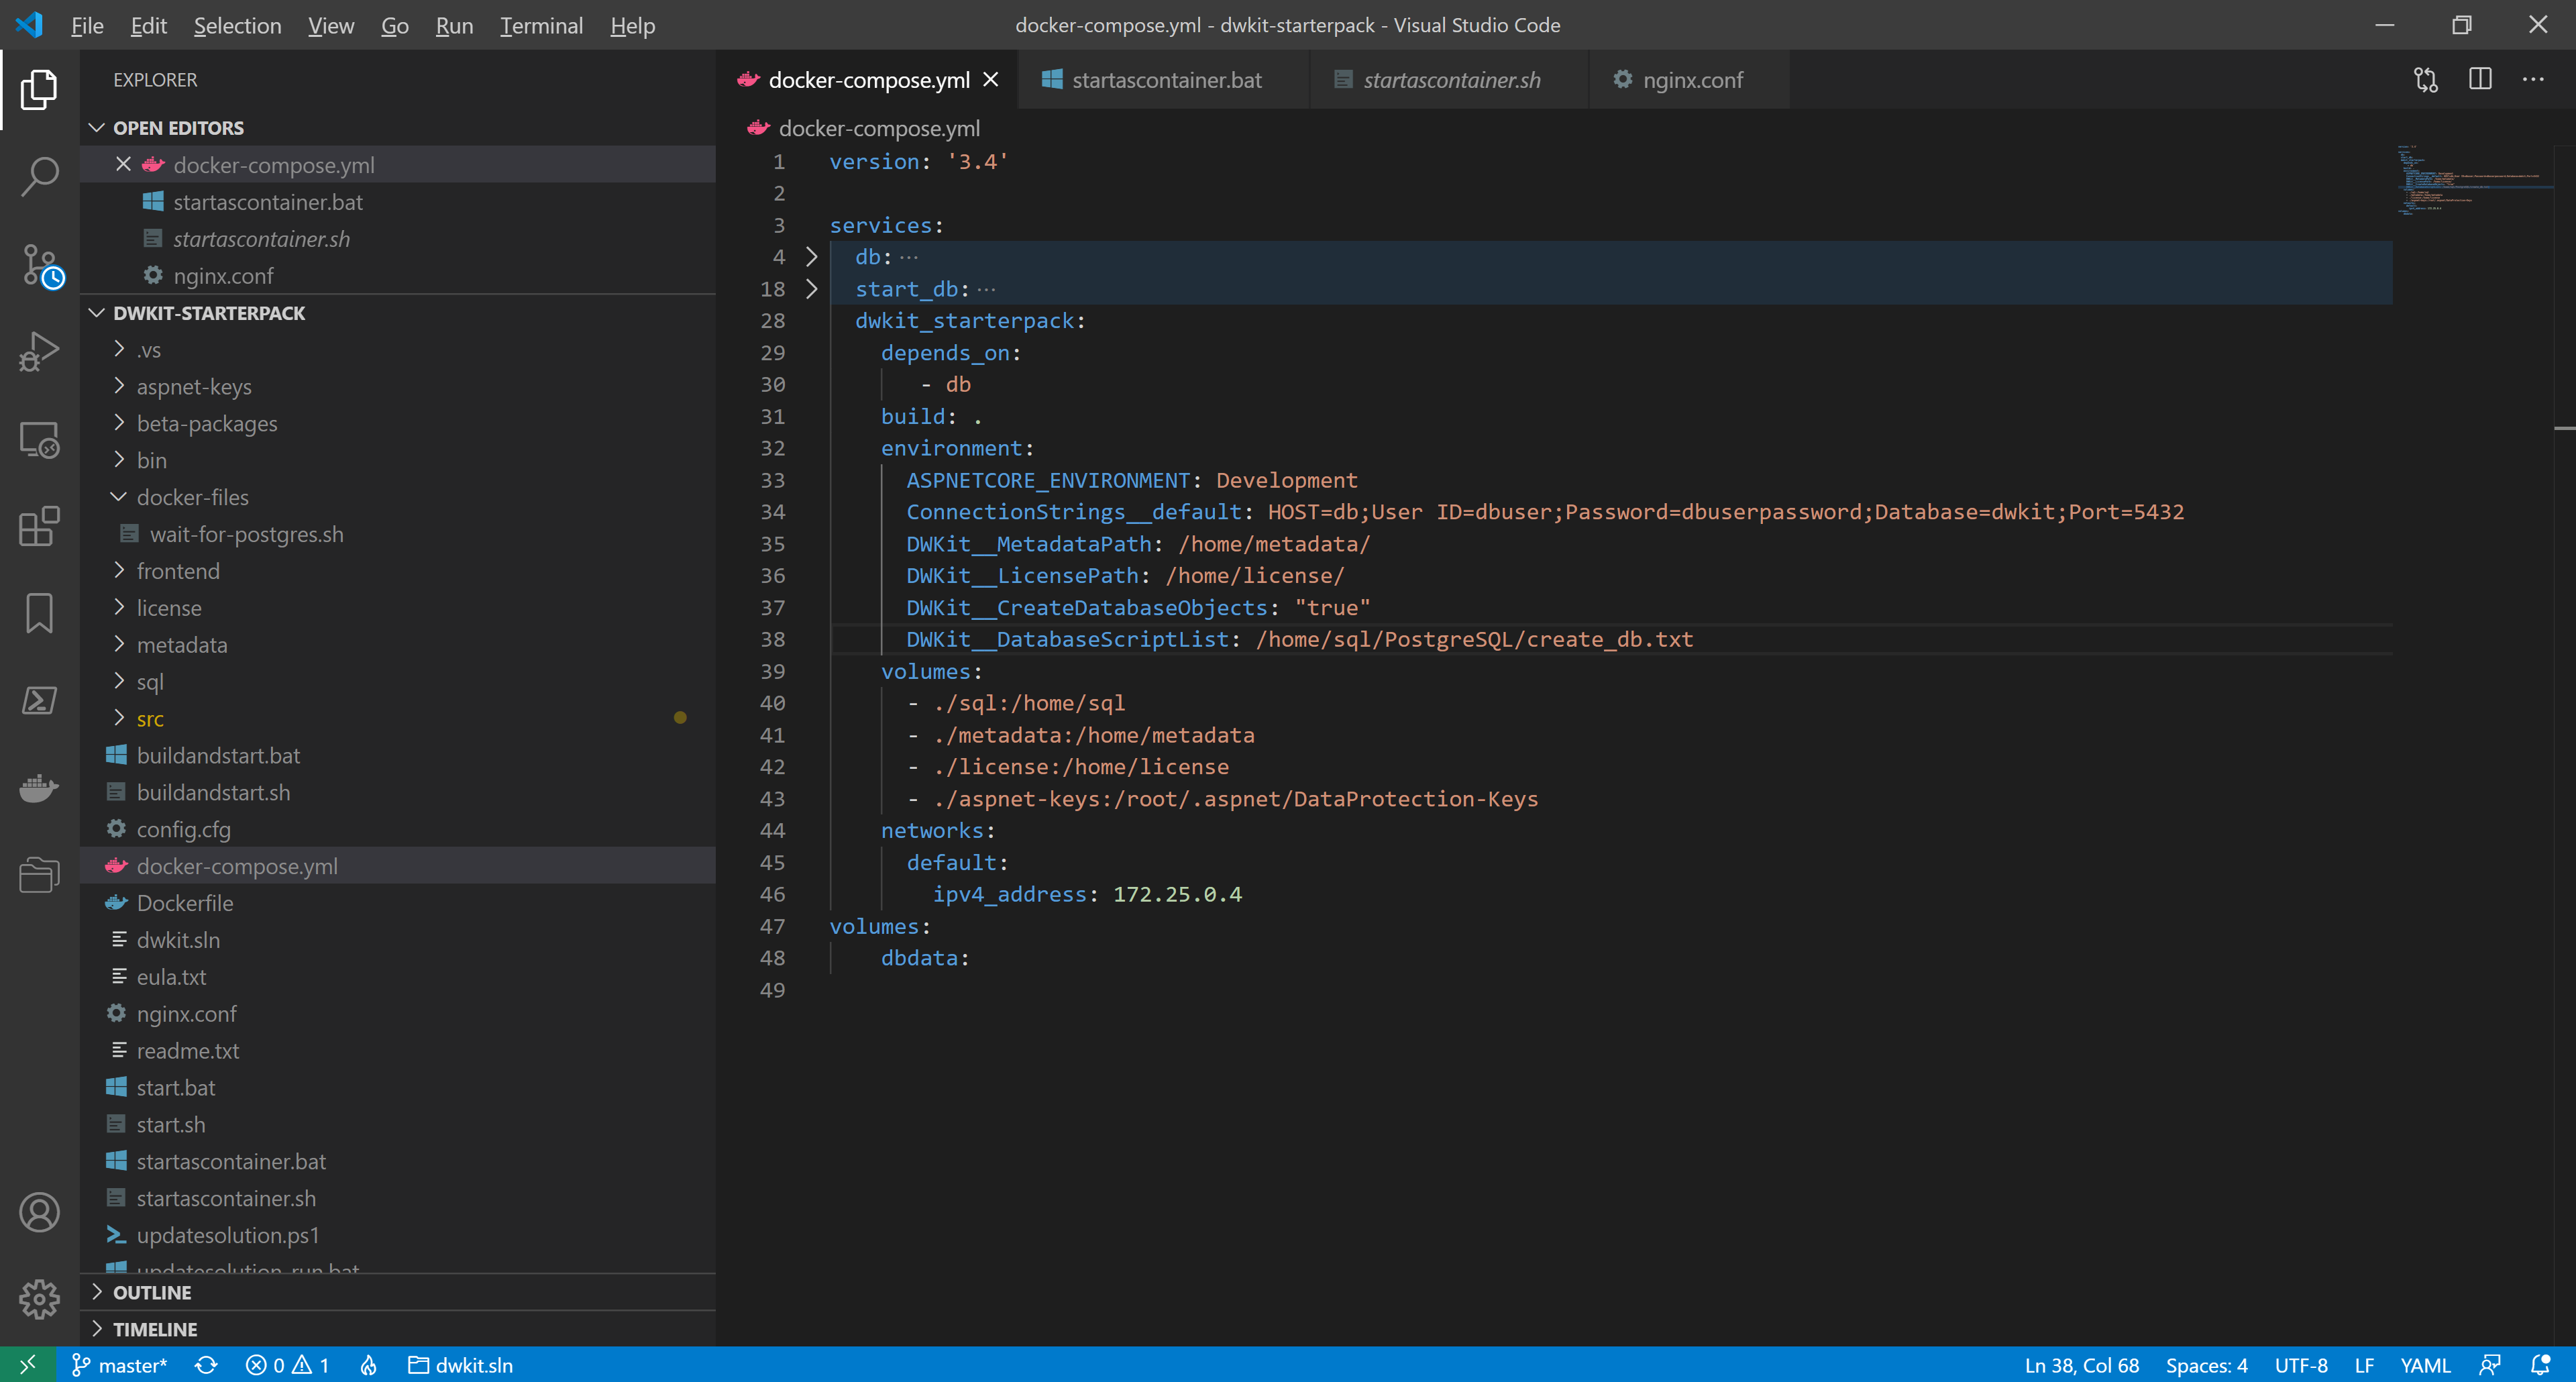Image resolution: width=2576 pixels, height=1382 pixels.
Task: Open the Selection menu
Action: [x=237, y=25]
